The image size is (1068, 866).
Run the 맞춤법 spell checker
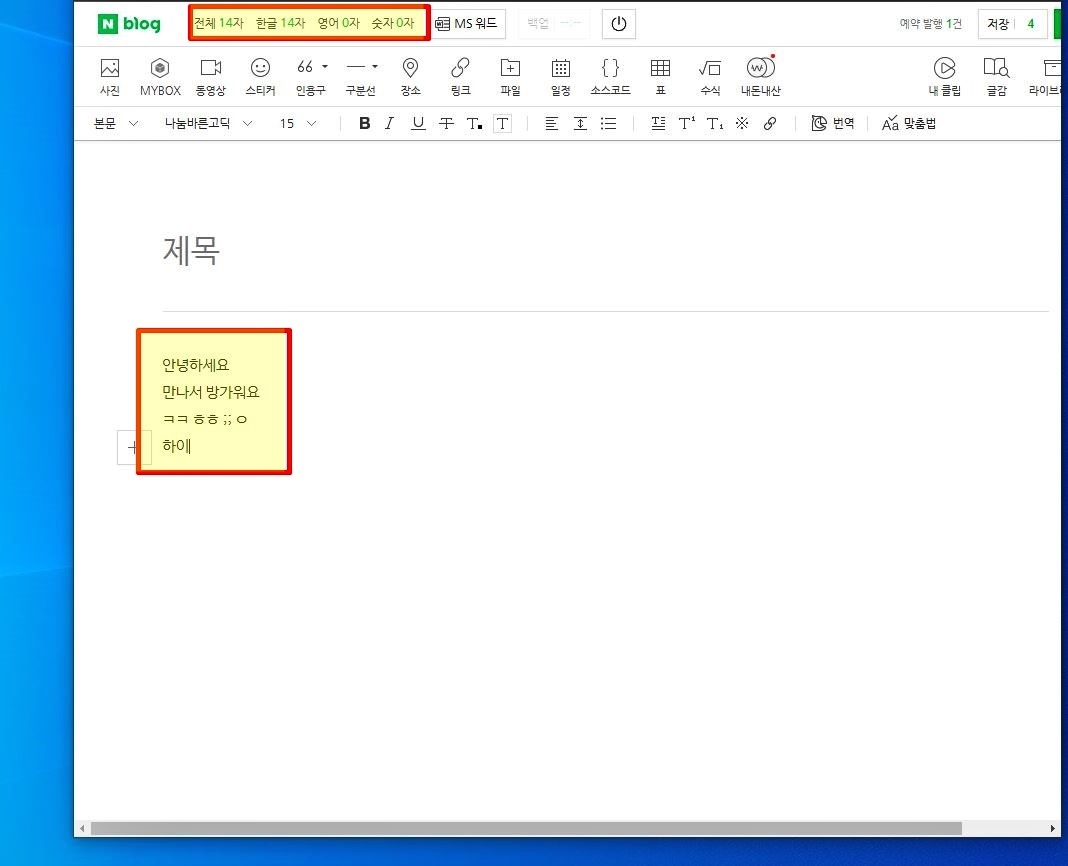coord(909,123)
